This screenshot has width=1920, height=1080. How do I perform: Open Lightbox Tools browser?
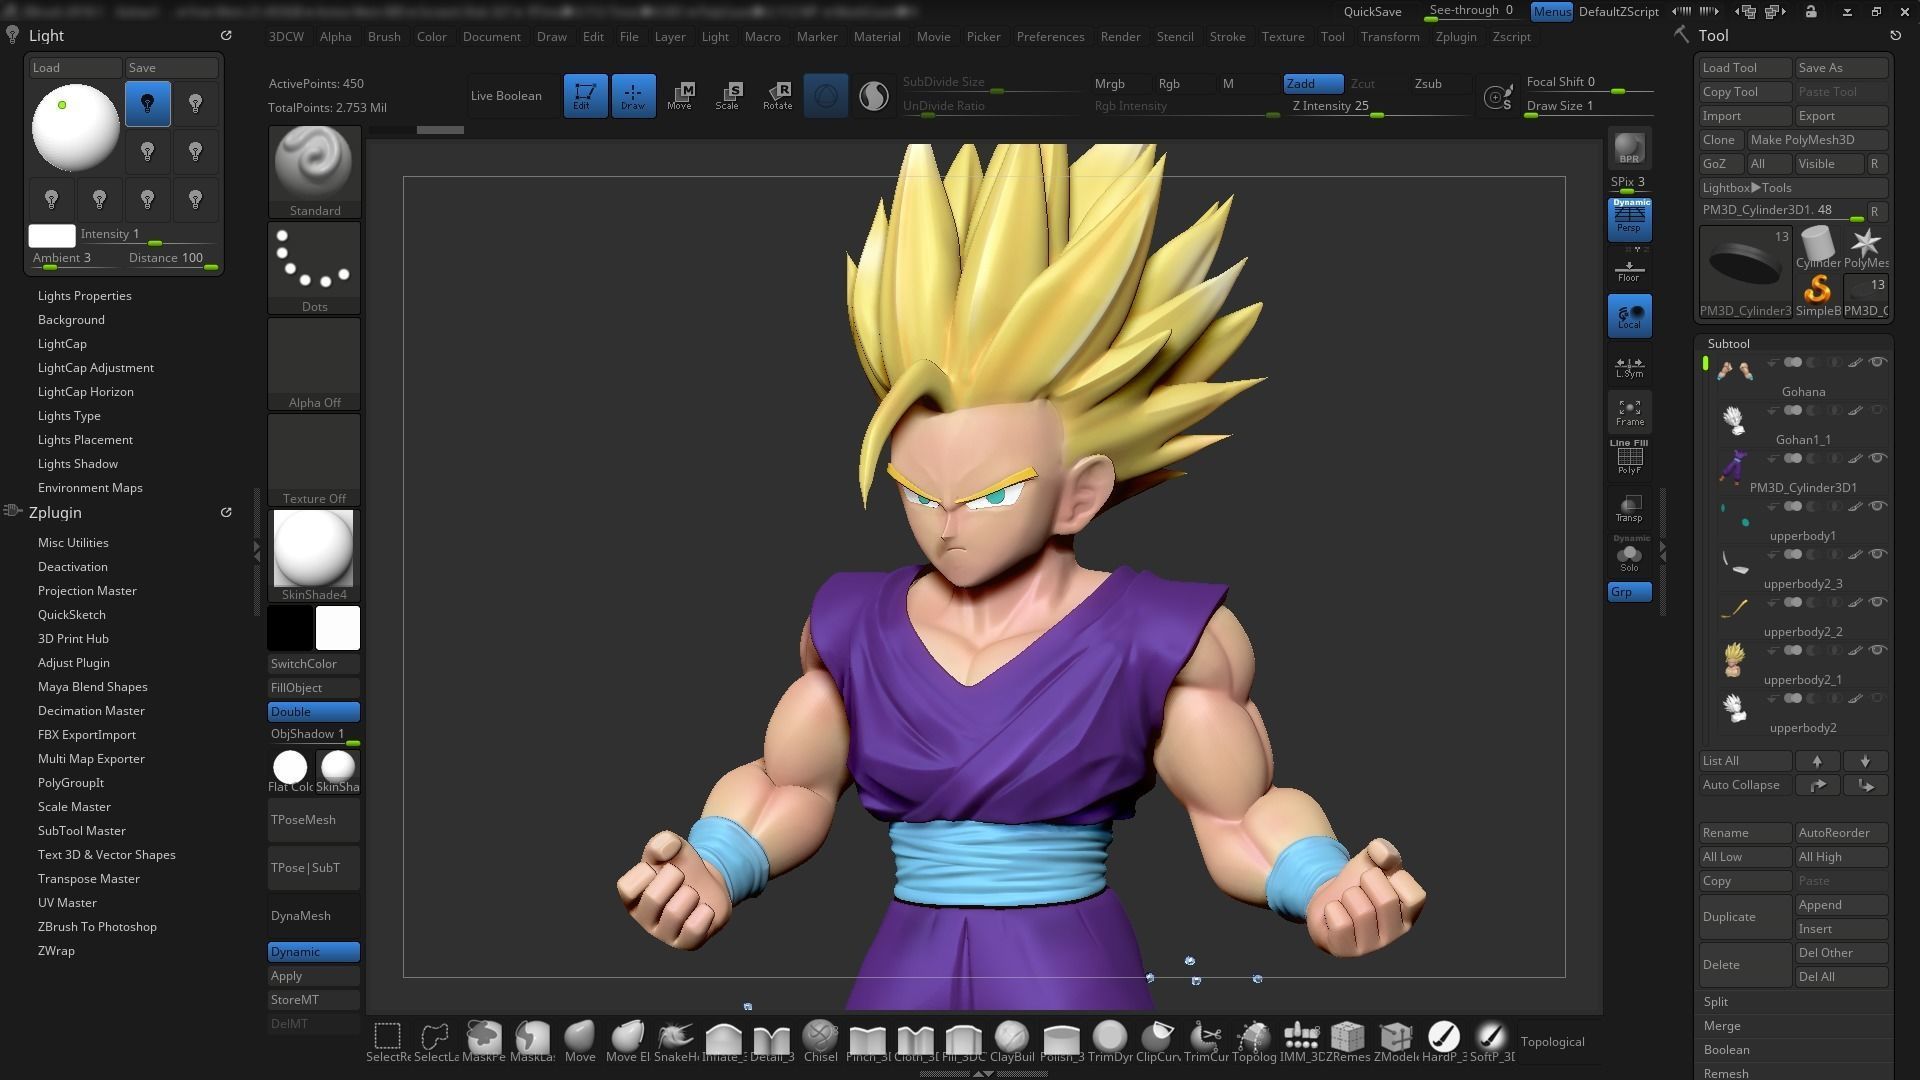[x=1793, y=188]
